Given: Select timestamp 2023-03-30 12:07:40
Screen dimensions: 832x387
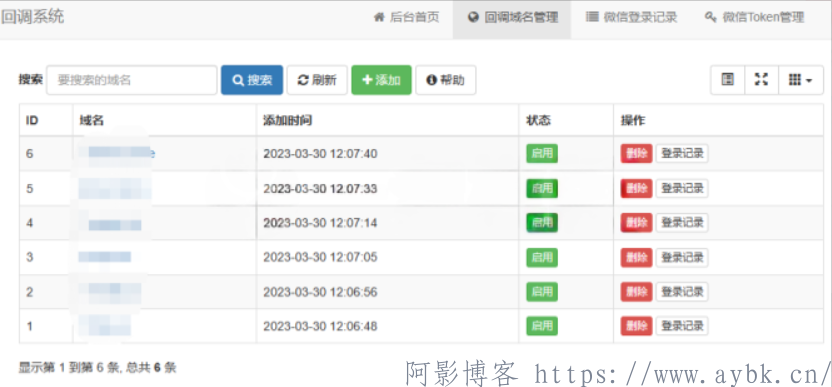Looking at the screenshot, I should pos(320,154).
